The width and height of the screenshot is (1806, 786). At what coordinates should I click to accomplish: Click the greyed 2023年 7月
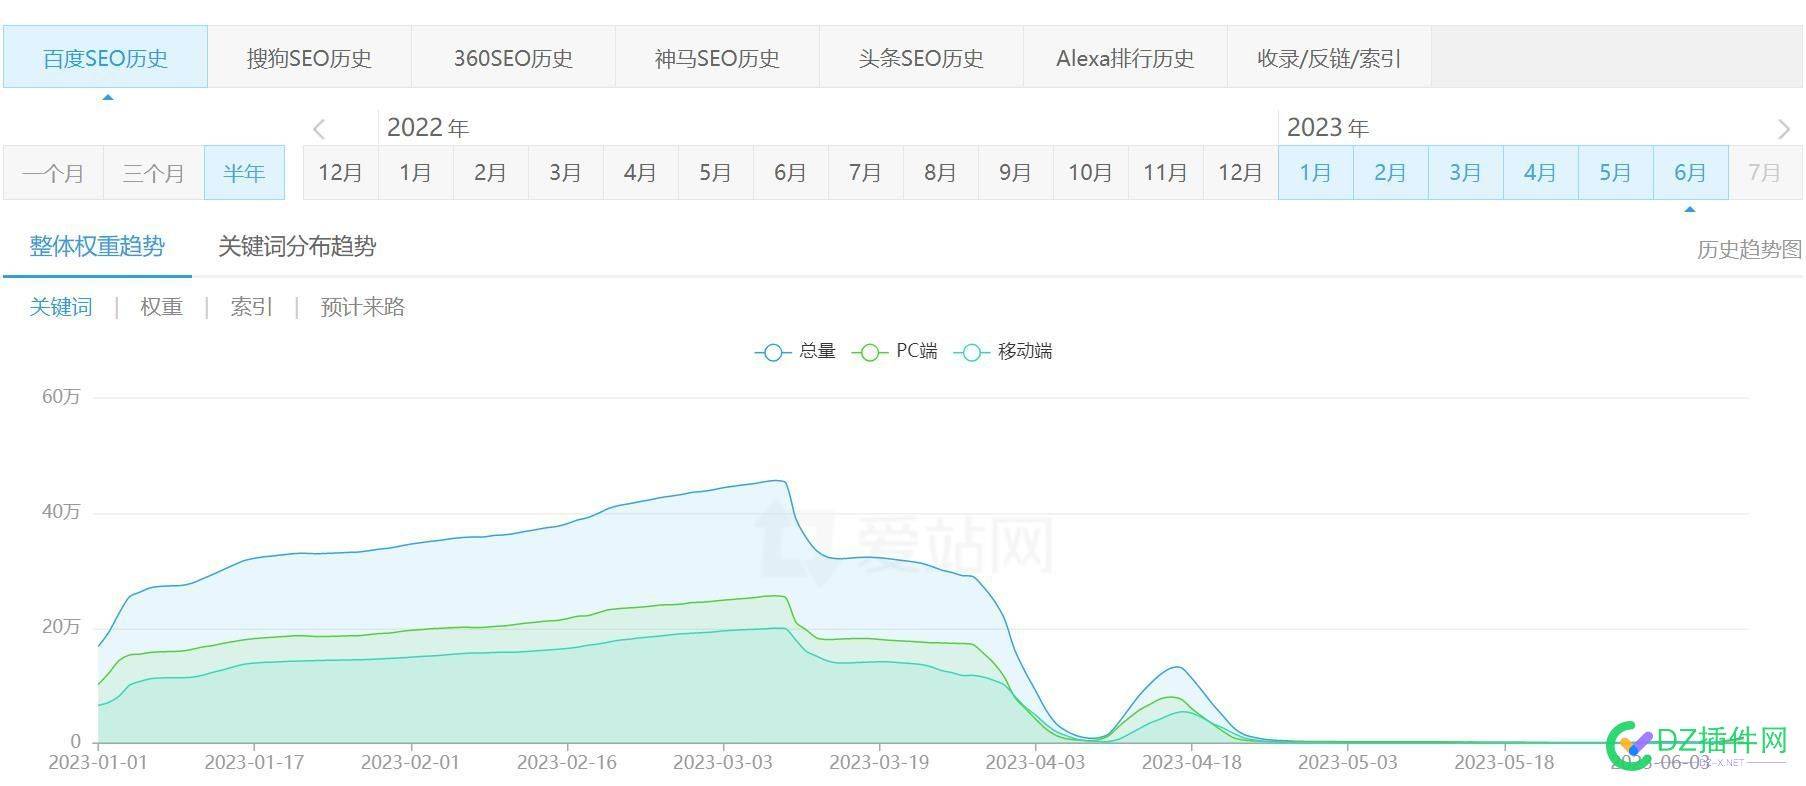[1765, 173]
